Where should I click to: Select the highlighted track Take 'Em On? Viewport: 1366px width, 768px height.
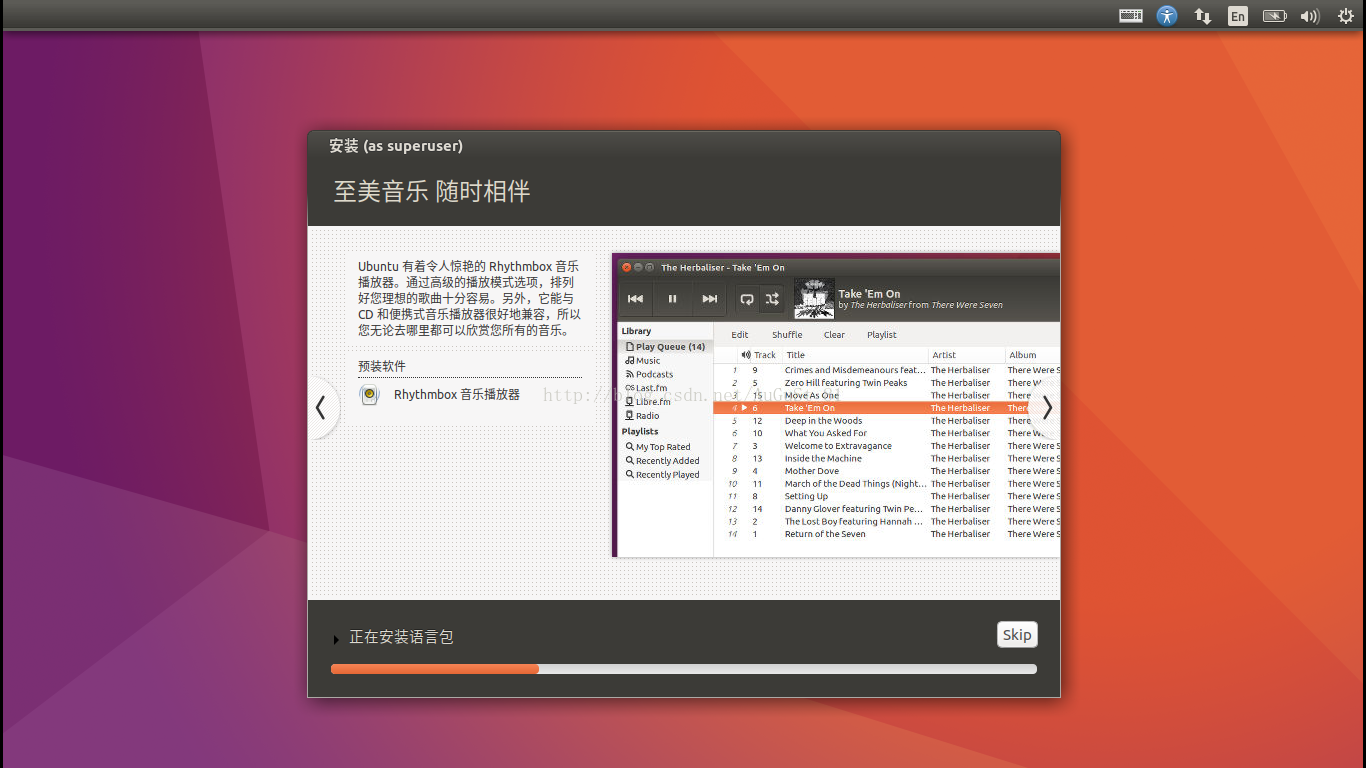[886, 408]
